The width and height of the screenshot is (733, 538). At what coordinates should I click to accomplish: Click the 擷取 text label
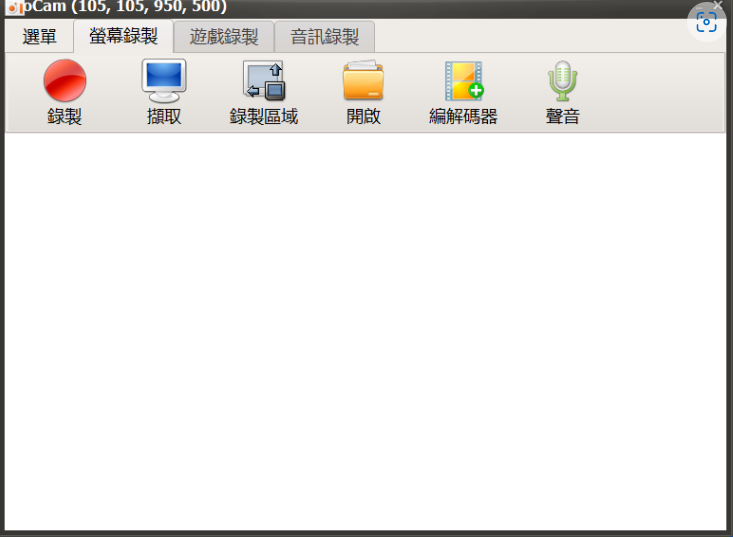tap(164, 116)
